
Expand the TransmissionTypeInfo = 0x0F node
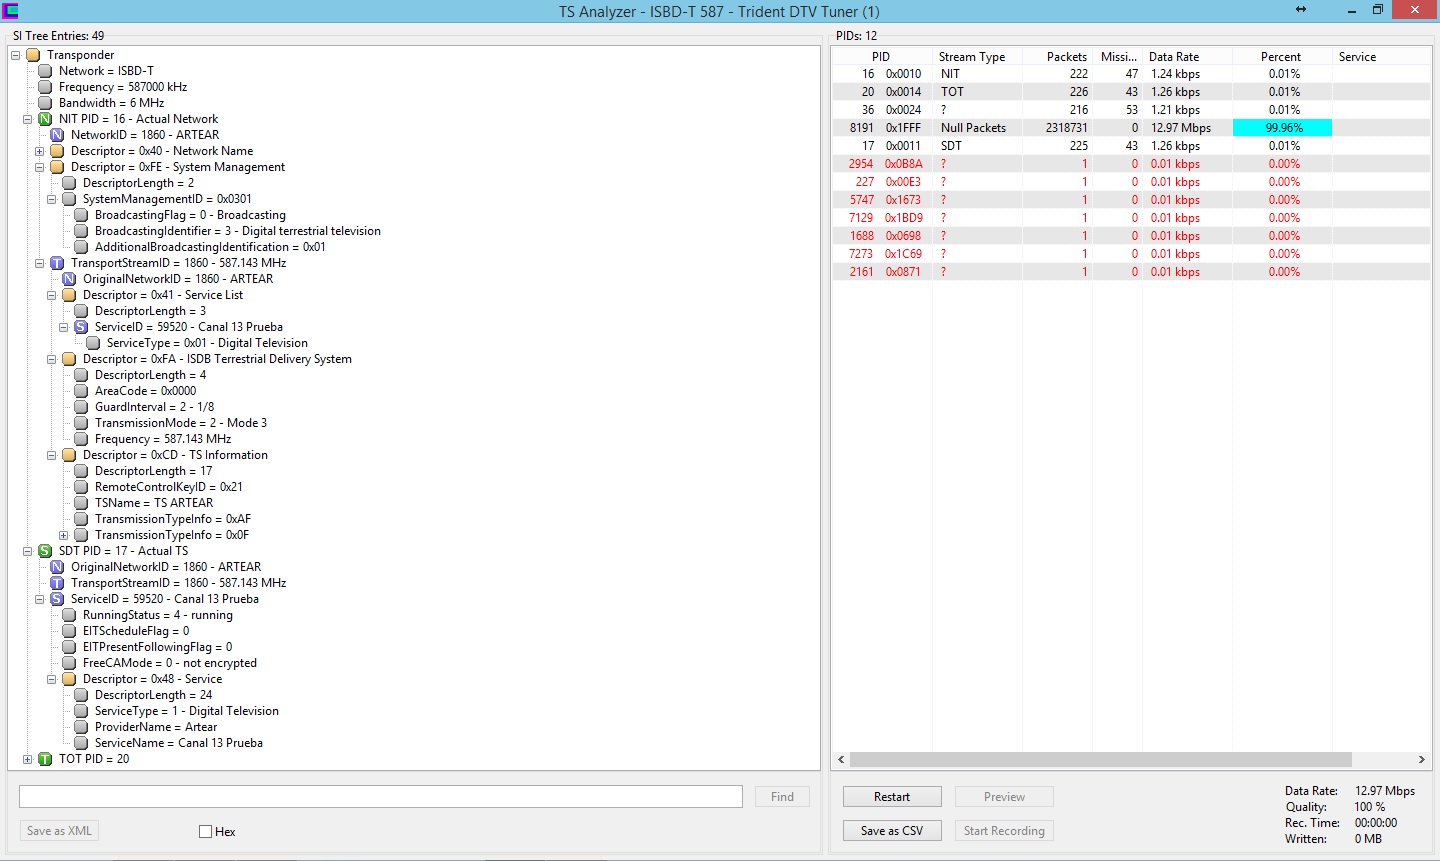tap(64, 535)
